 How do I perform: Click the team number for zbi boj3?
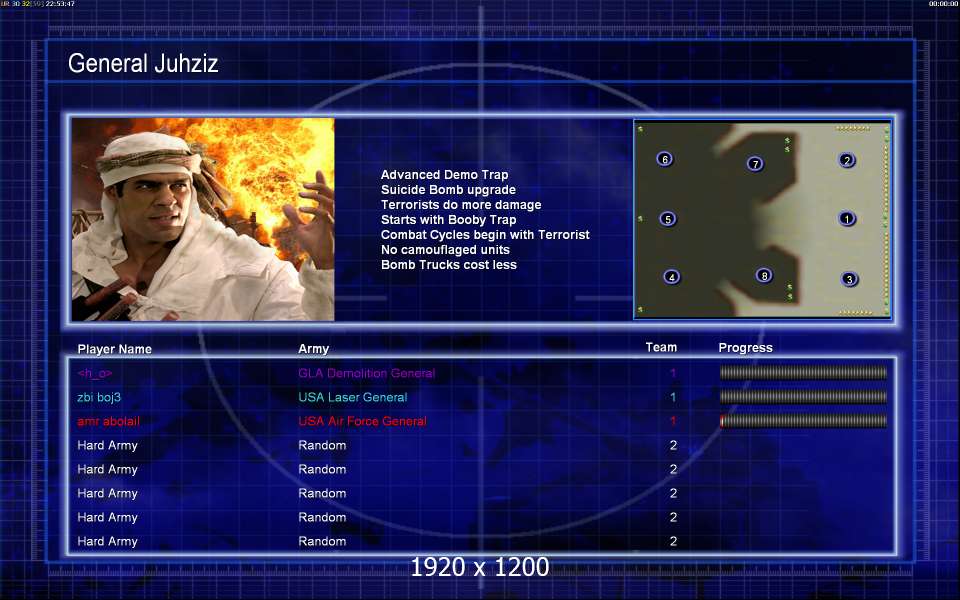(x=673, y=397)
